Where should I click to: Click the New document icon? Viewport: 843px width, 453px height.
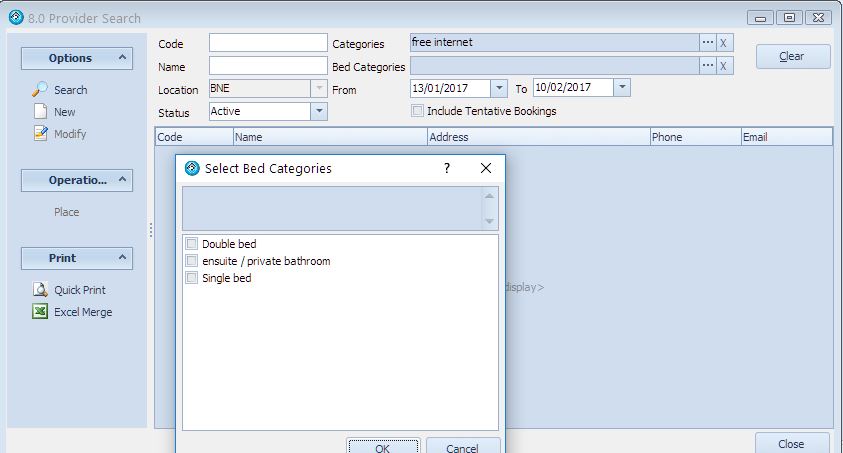(x=40, y=112)
